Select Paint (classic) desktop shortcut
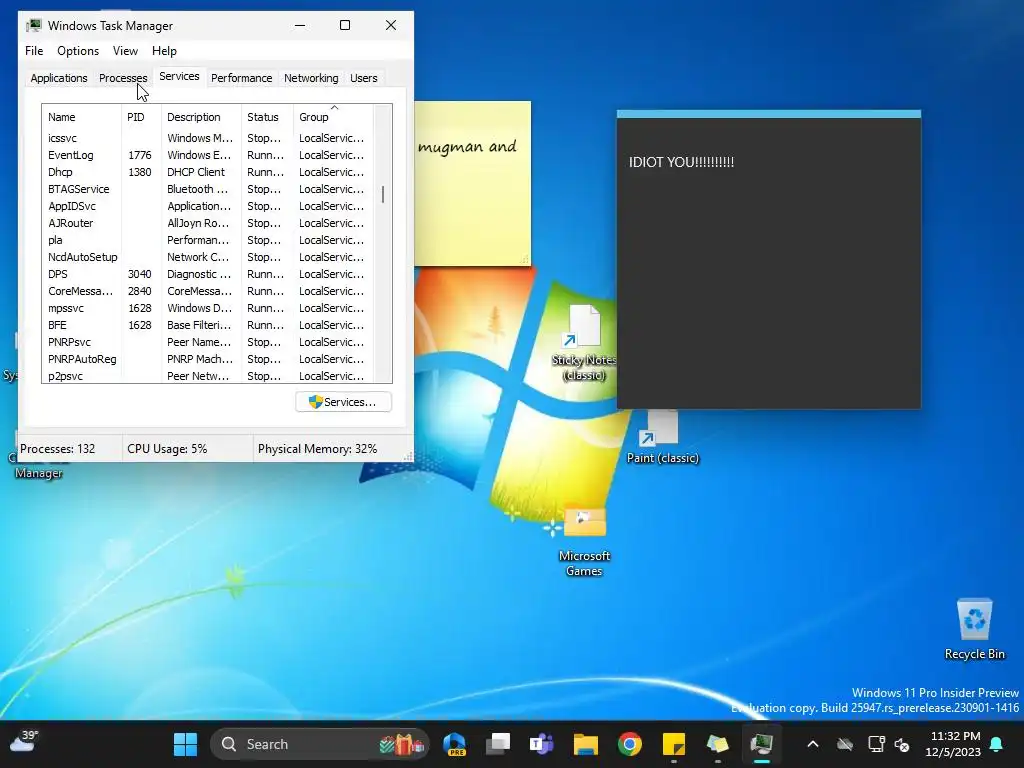1024x768 pixels. (662, 436)
